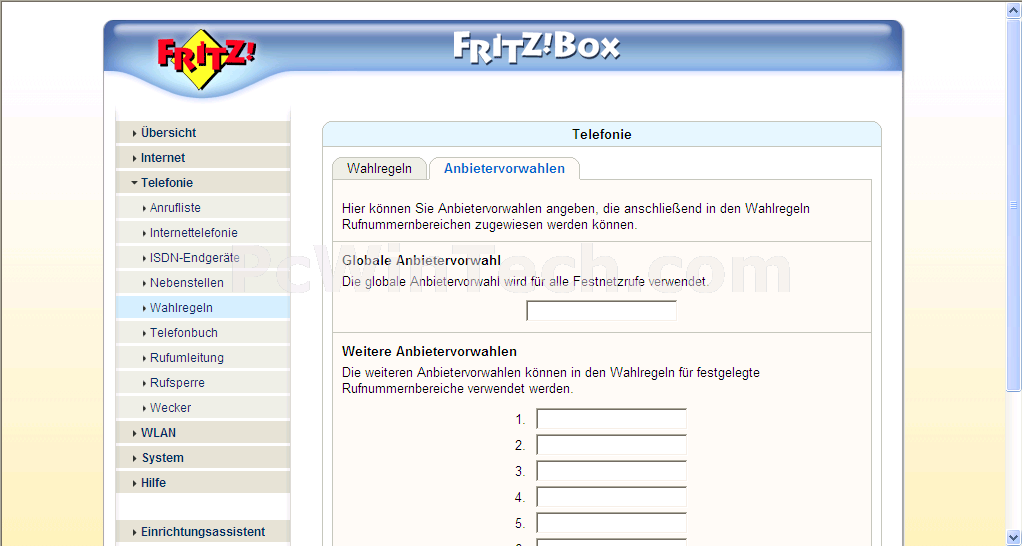The height and width of the screenshot is (546, 1022).
Task: Click the FRITZ! logo in the header
Action: click(x=206, y=59)
